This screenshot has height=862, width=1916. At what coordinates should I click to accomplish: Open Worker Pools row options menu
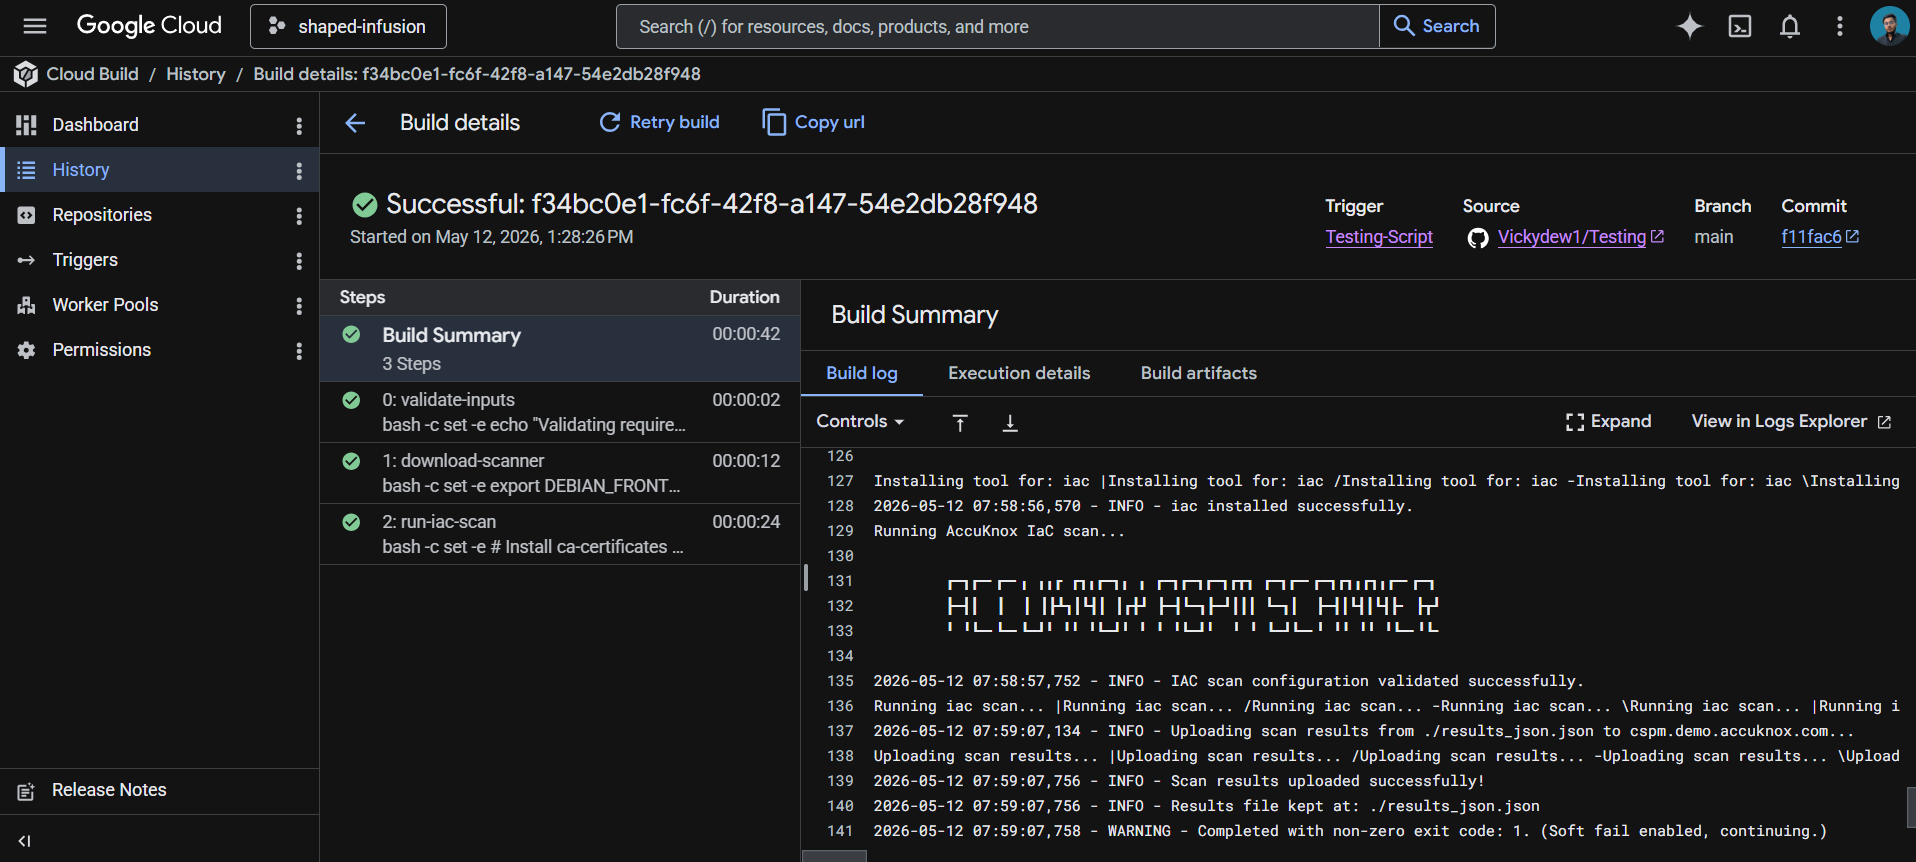[x=299, y=305]
